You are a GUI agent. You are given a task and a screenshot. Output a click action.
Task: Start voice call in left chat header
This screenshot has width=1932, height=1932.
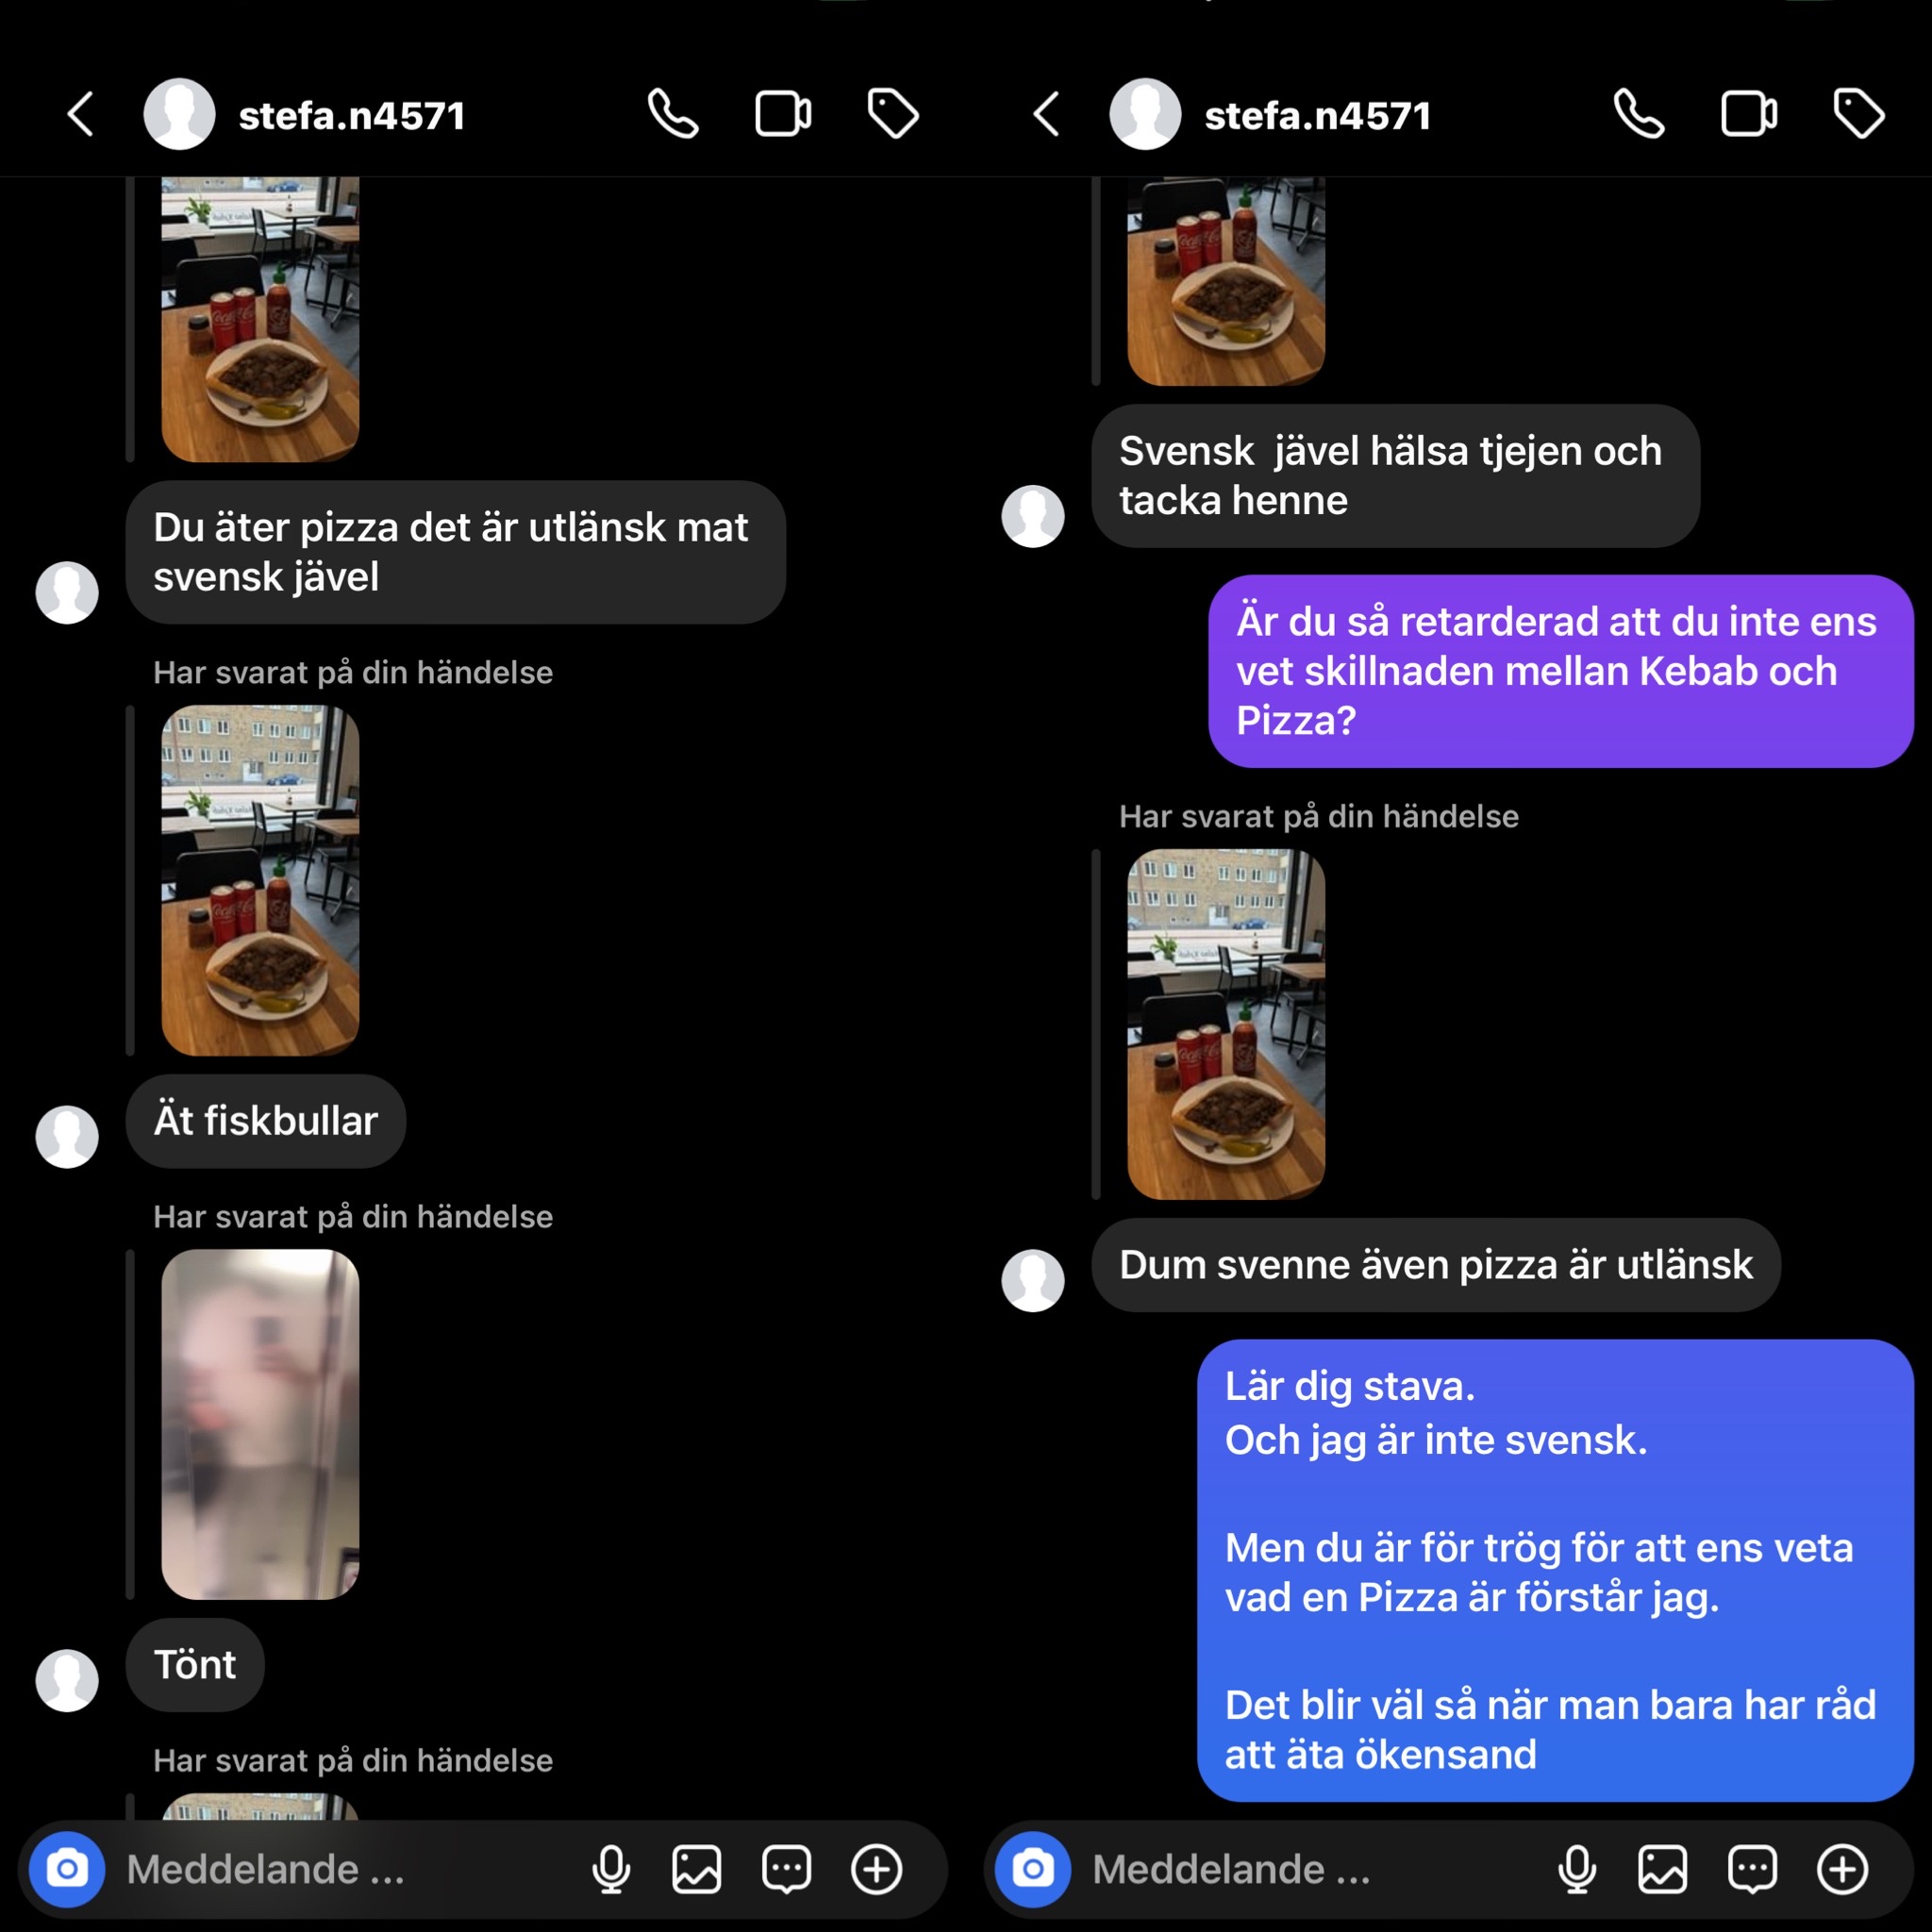coord(673,114)
